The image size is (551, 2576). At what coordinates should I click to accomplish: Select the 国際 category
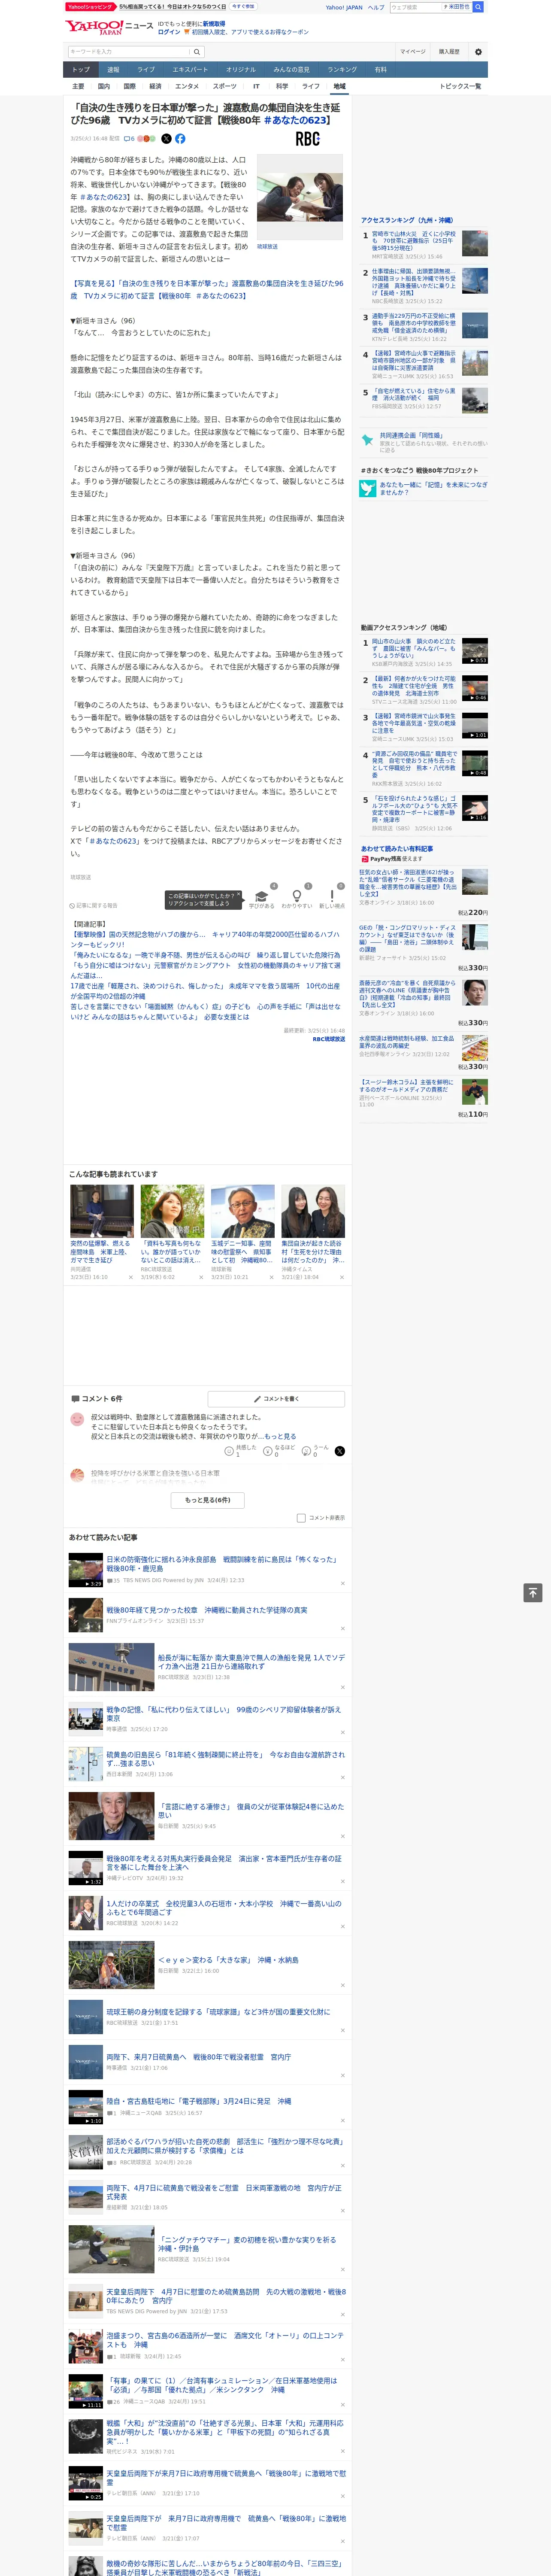[129, 86]
